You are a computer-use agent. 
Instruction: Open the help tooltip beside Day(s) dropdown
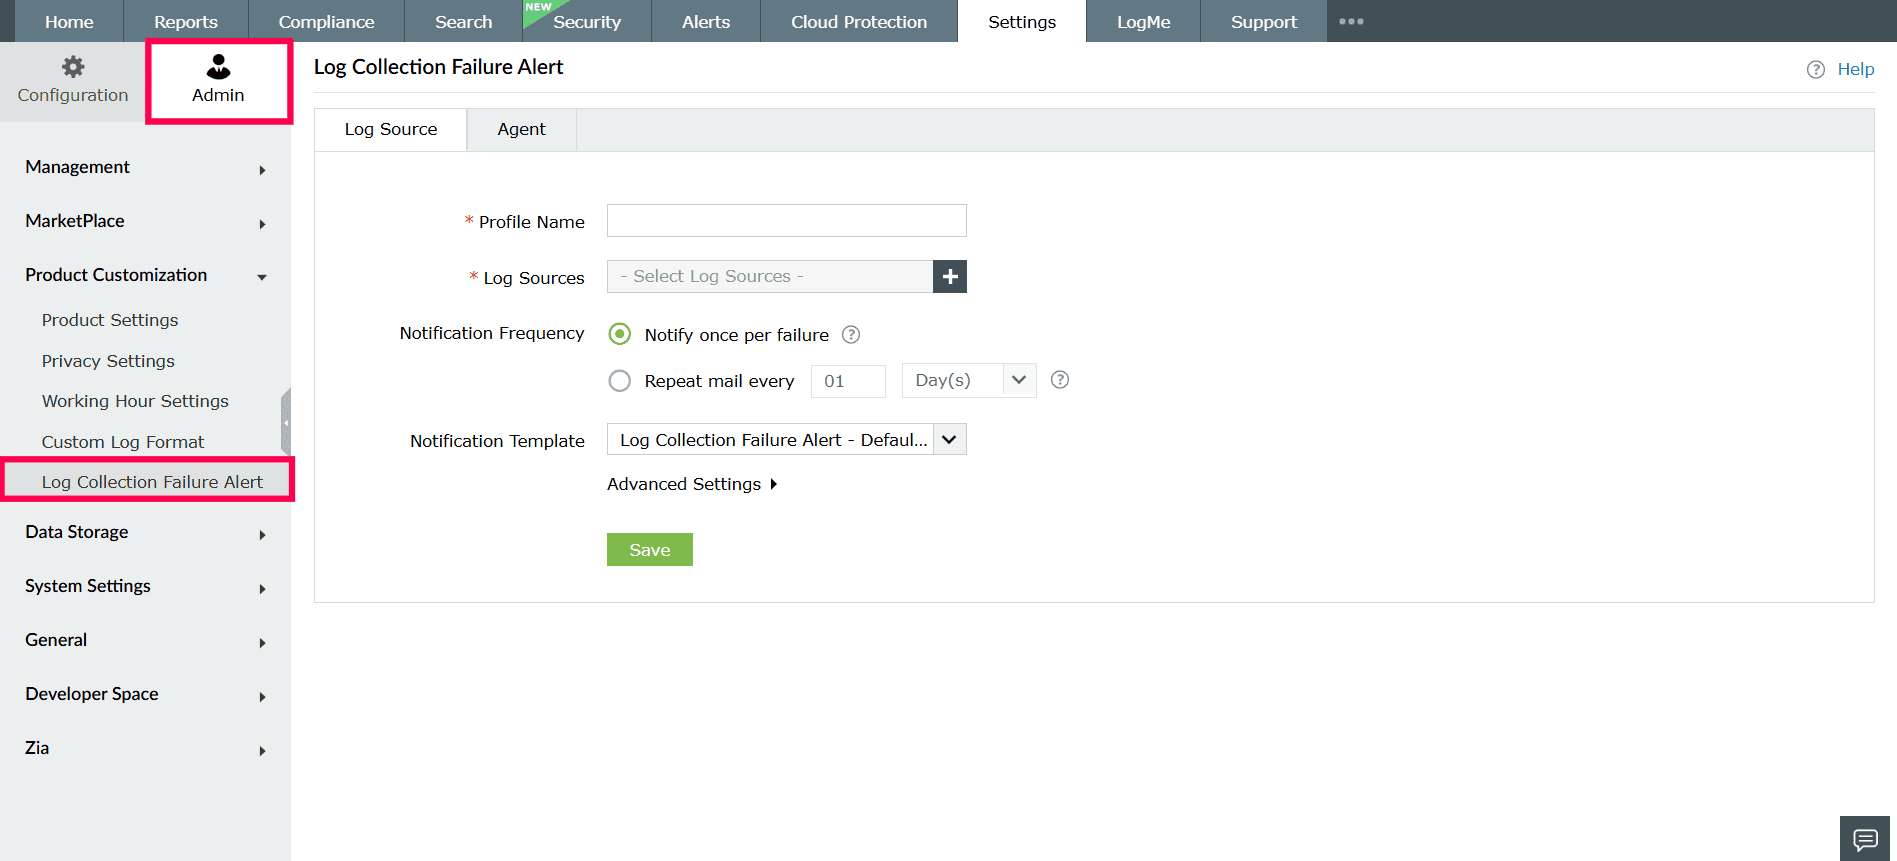1060,380
